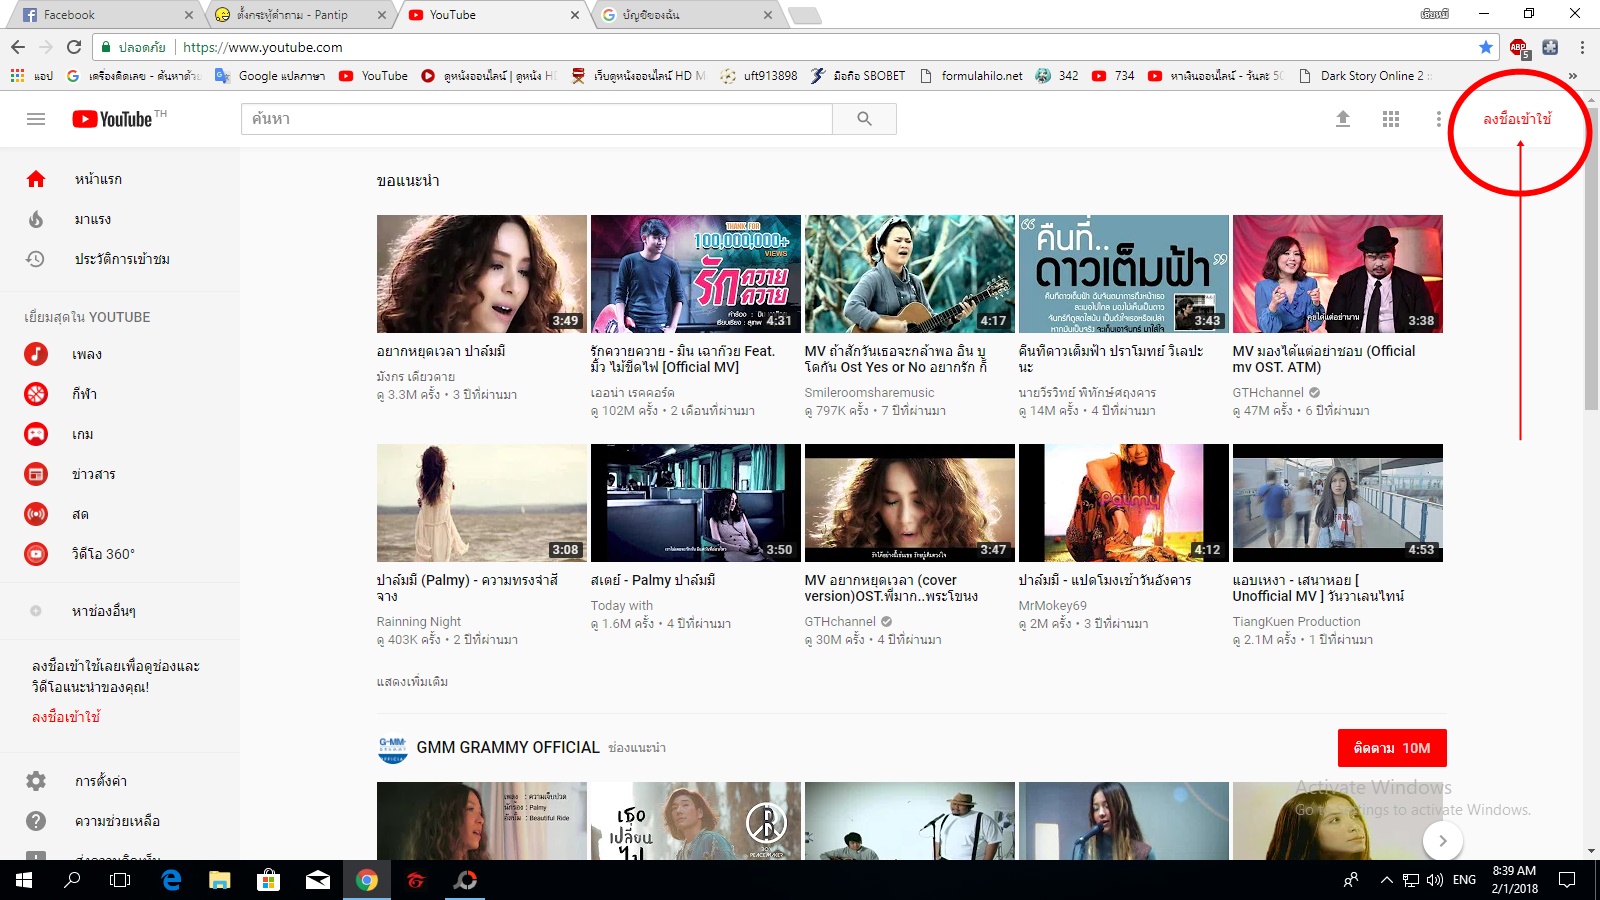Click the ติดตาม 10M subscribe button

[x=1392, y=748]
